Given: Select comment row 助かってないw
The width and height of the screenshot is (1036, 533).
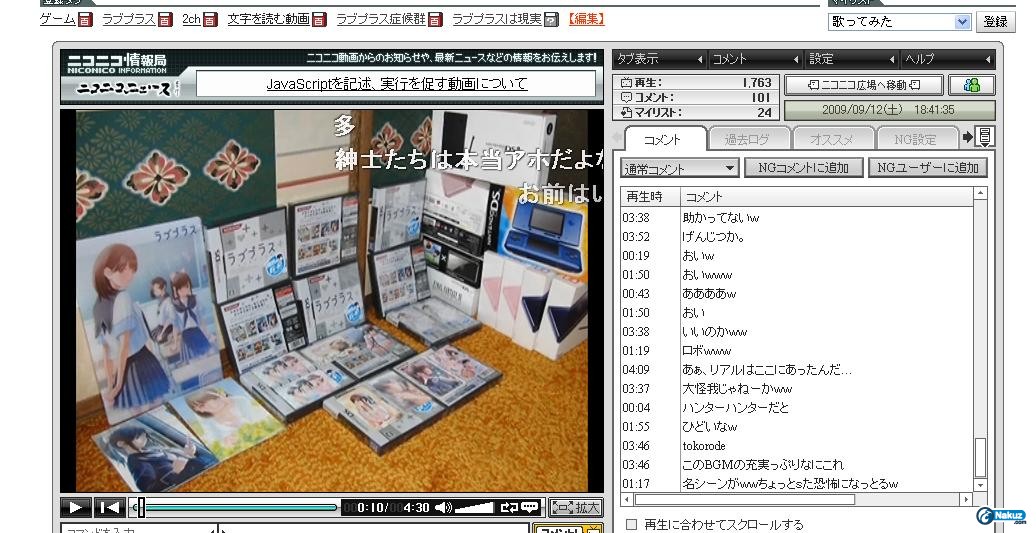Looking at the screenshot, I should (x=797, y=217).
